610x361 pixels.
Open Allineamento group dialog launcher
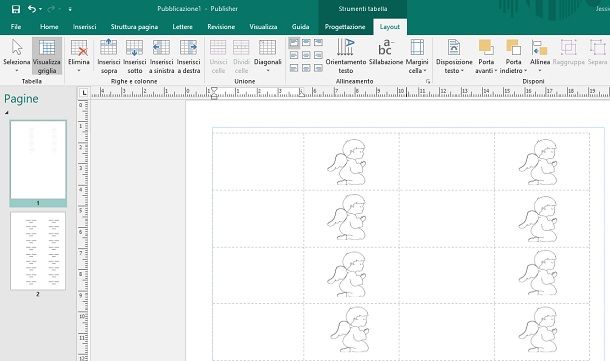(428, 81)
